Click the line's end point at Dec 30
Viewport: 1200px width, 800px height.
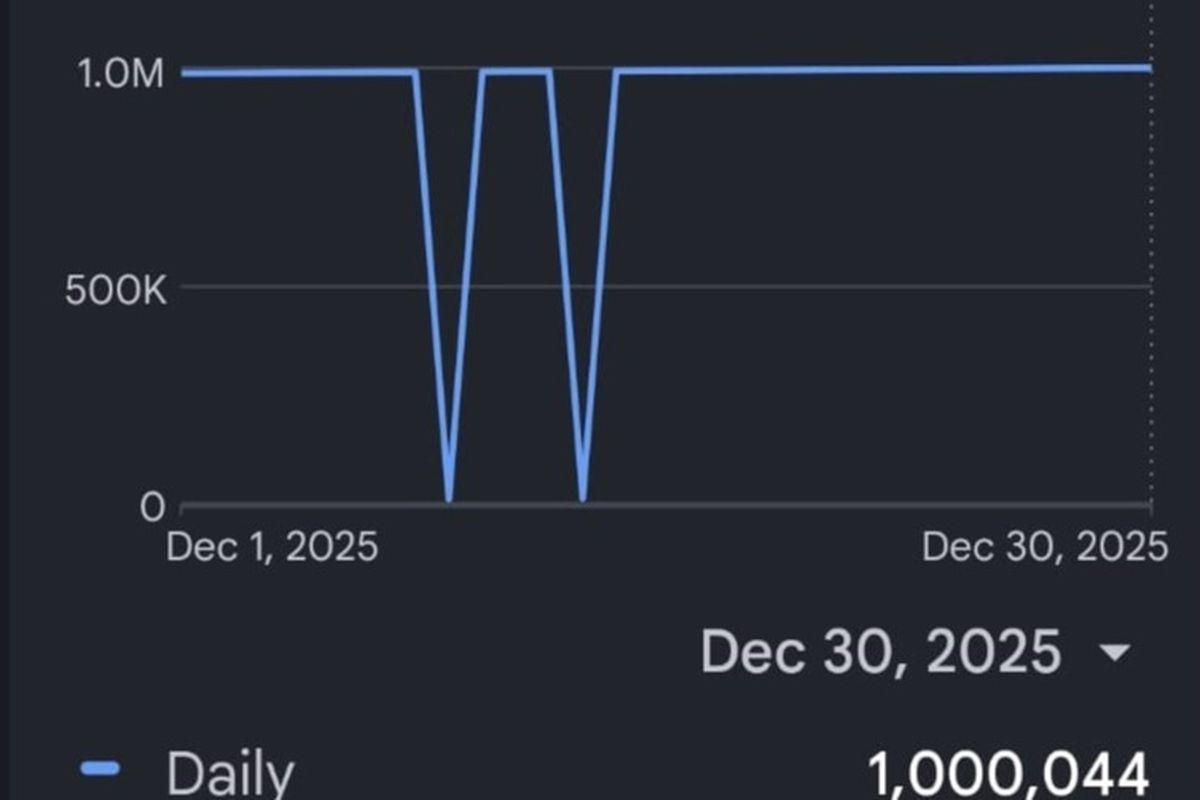(x=1149, y=68)
